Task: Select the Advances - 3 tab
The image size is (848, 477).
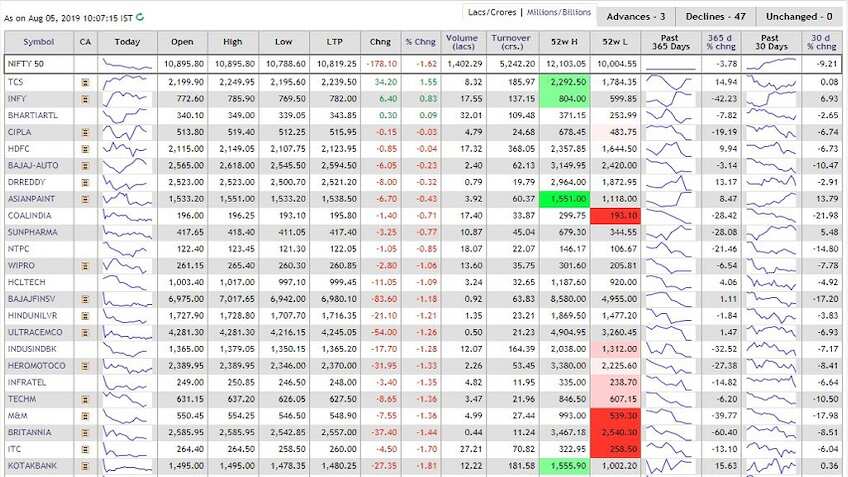Action: click(x=636, y=17)
